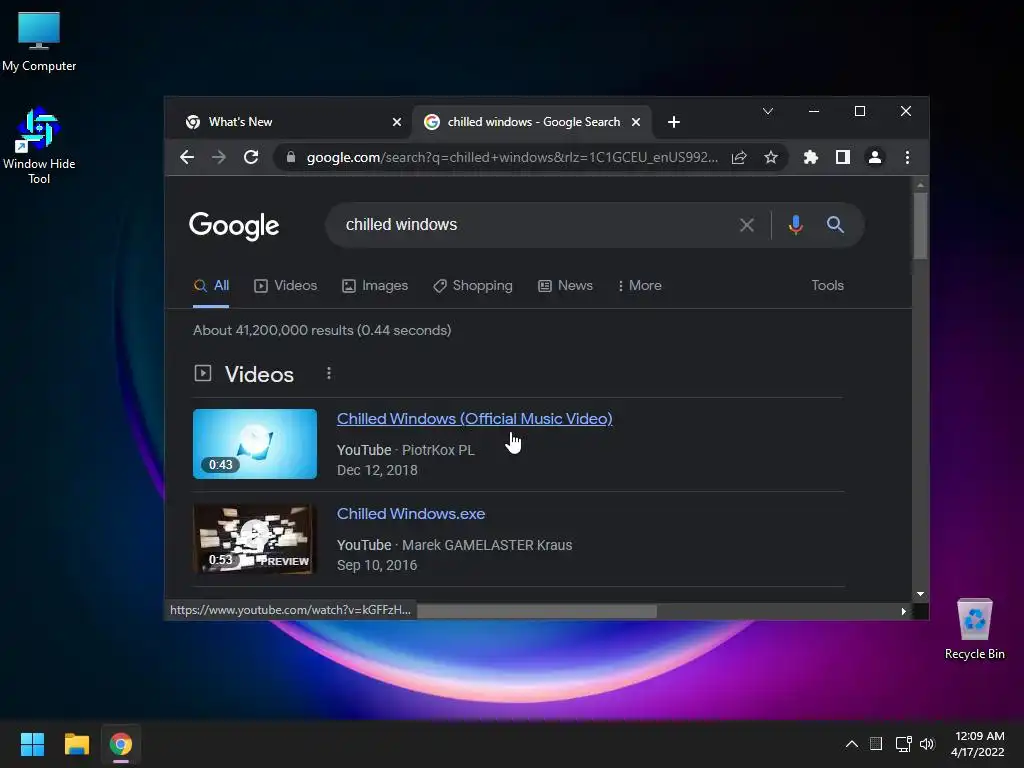
Task: Add a new tab with plus button
Action: (x=674, y=122)
